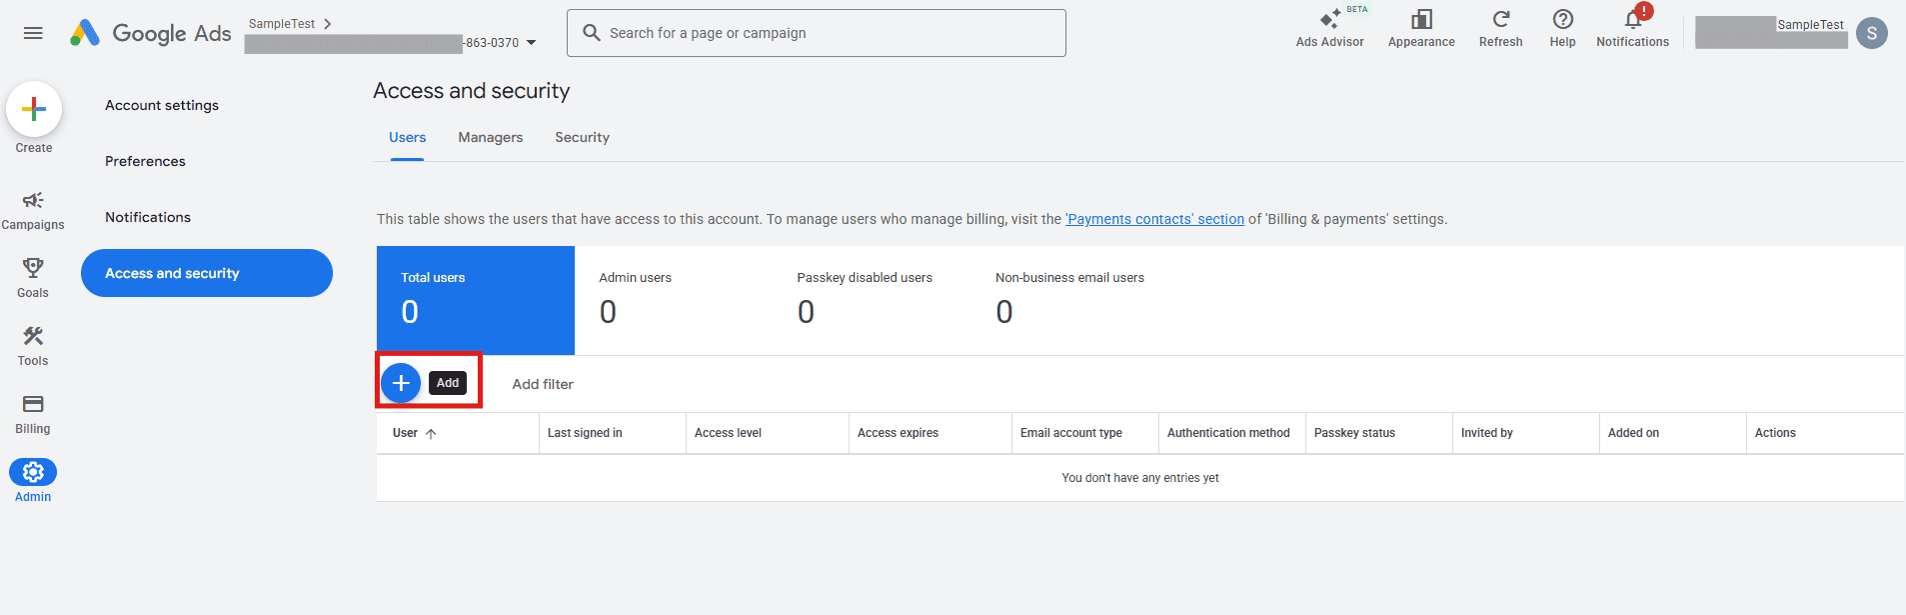The image size is (1906, 615).
Task: Select the Admin users card
Action: pyautogui.click(x=674, y=300)
